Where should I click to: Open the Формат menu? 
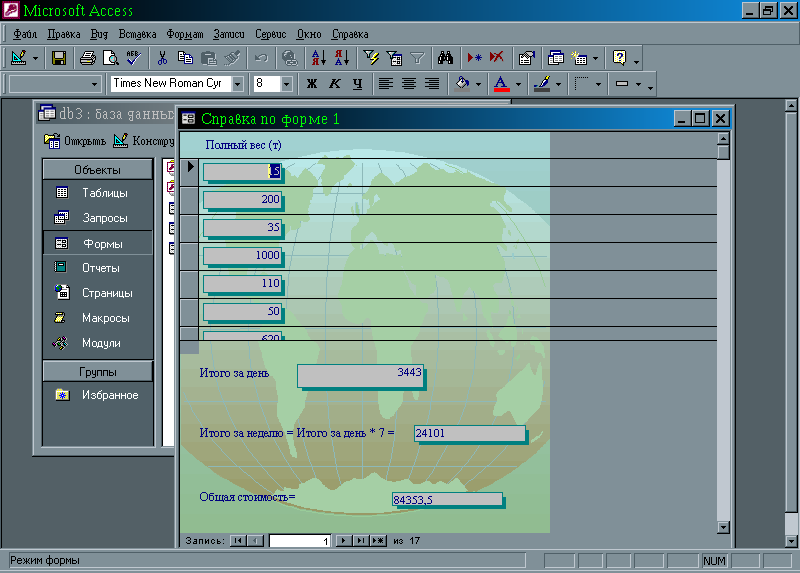click(x=184, y=33)
